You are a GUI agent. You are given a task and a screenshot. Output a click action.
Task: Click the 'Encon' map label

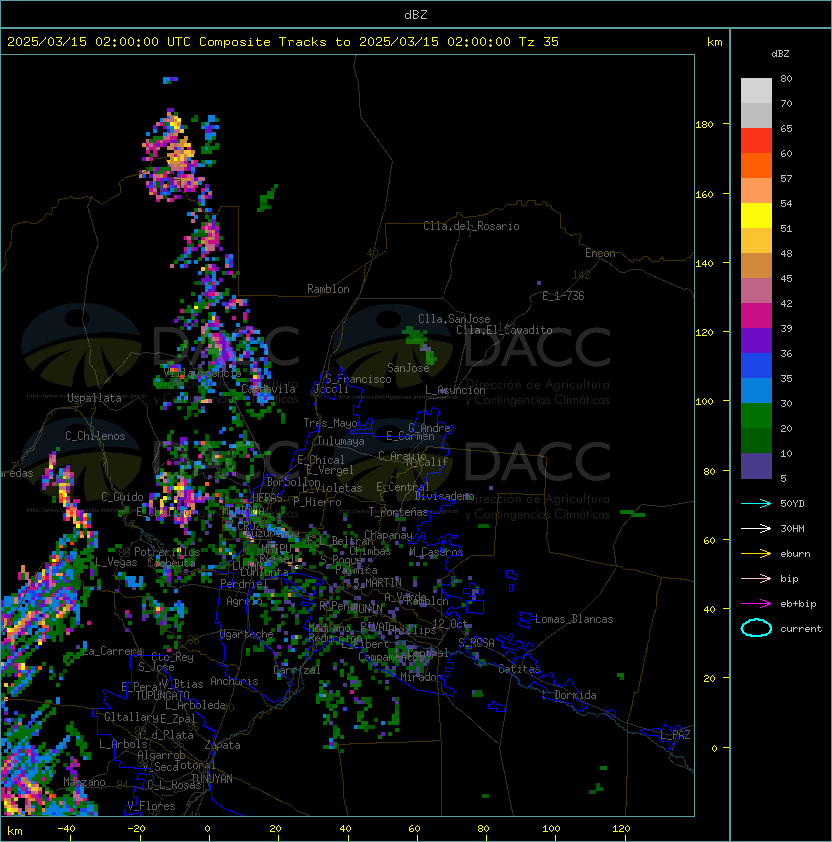600,253
